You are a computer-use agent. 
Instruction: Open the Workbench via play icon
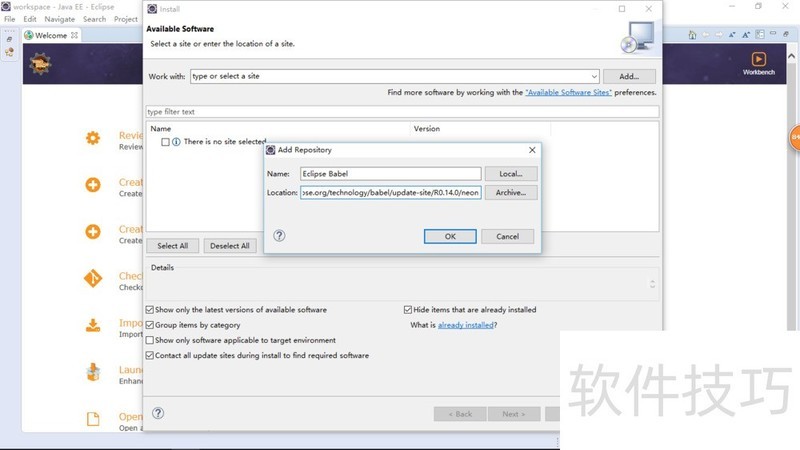coord(759,59)
